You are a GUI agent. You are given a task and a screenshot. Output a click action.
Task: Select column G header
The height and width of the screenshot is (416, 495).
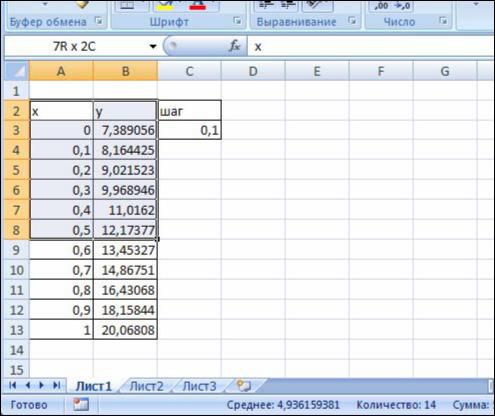(445, 71)
